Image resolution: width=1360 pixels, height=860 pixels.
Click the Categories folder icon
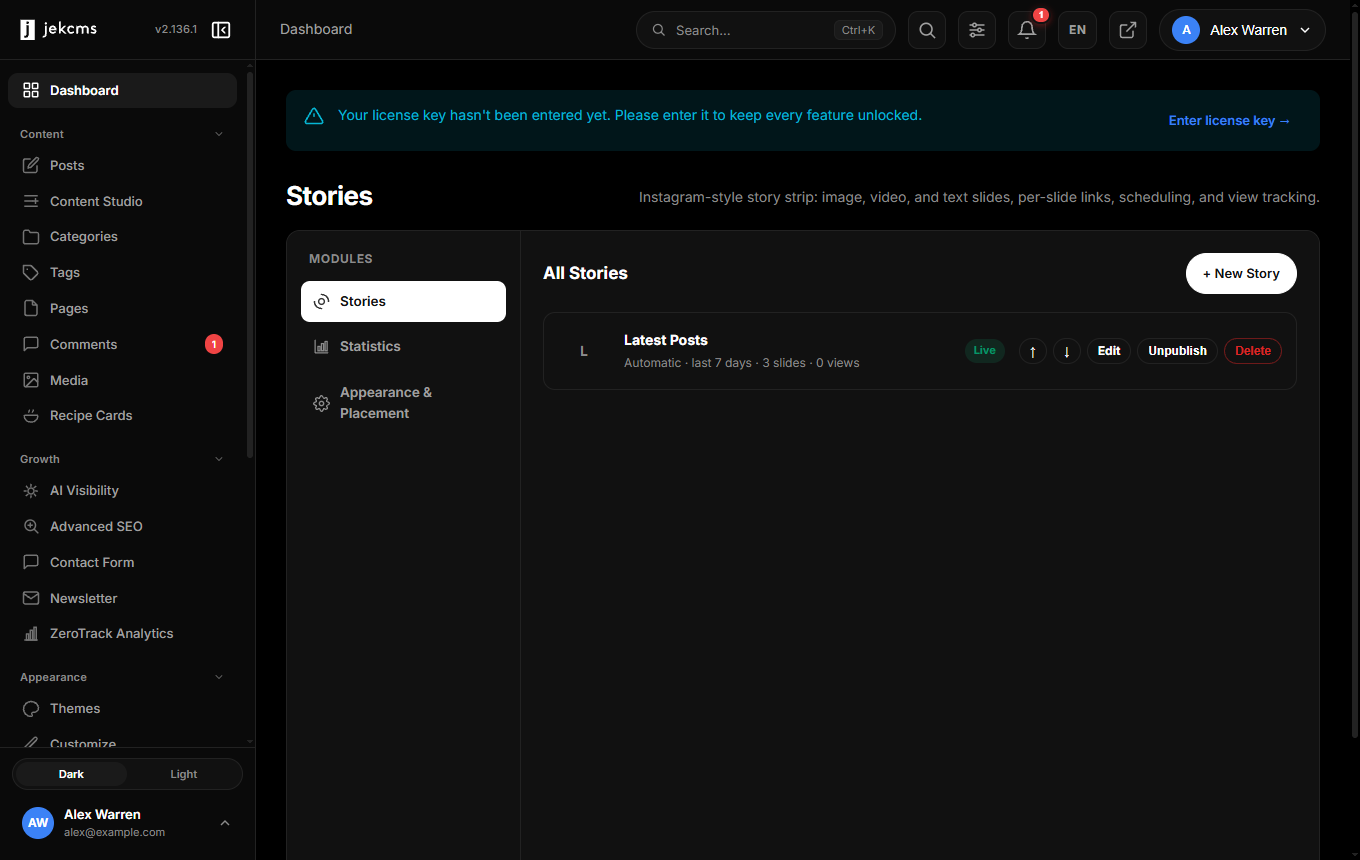[31, 237]
